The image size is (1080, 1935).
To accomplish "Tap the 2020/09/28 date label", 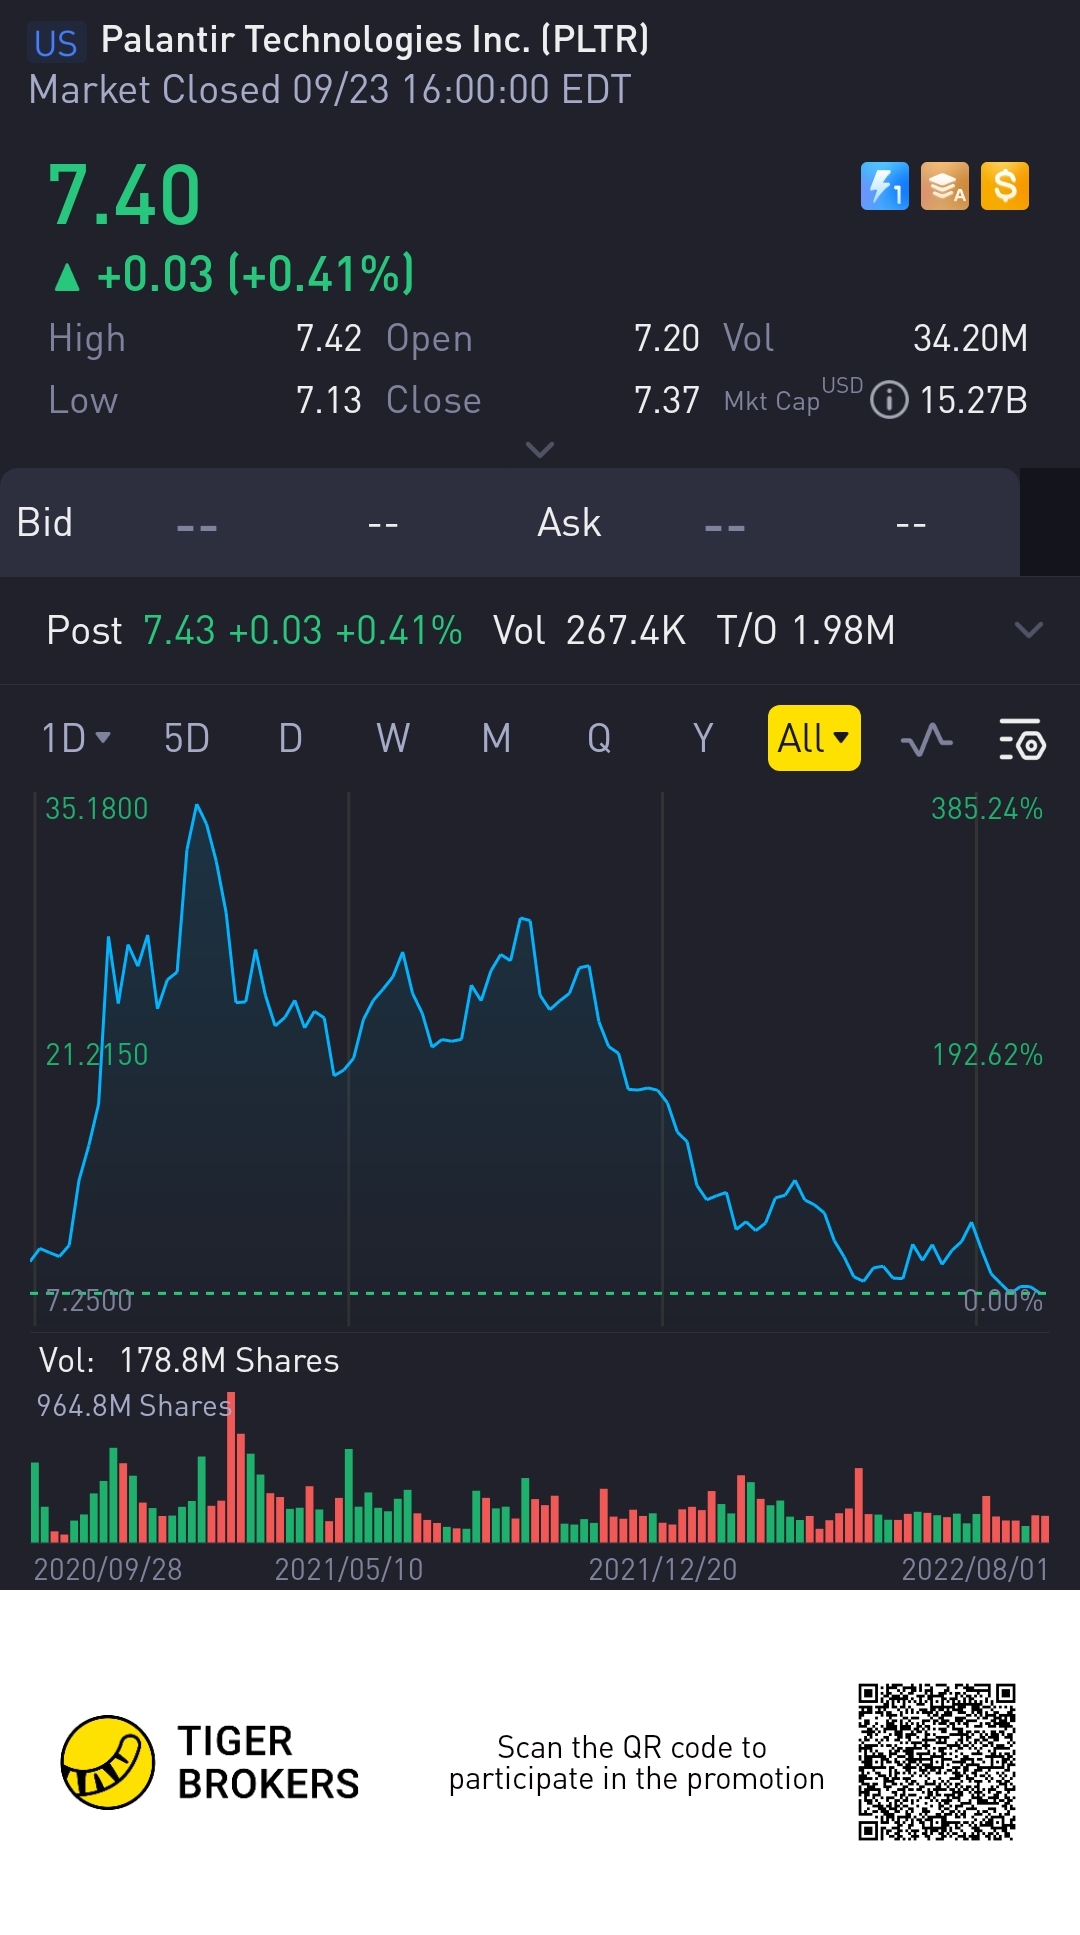I will tap(108, 1569).
